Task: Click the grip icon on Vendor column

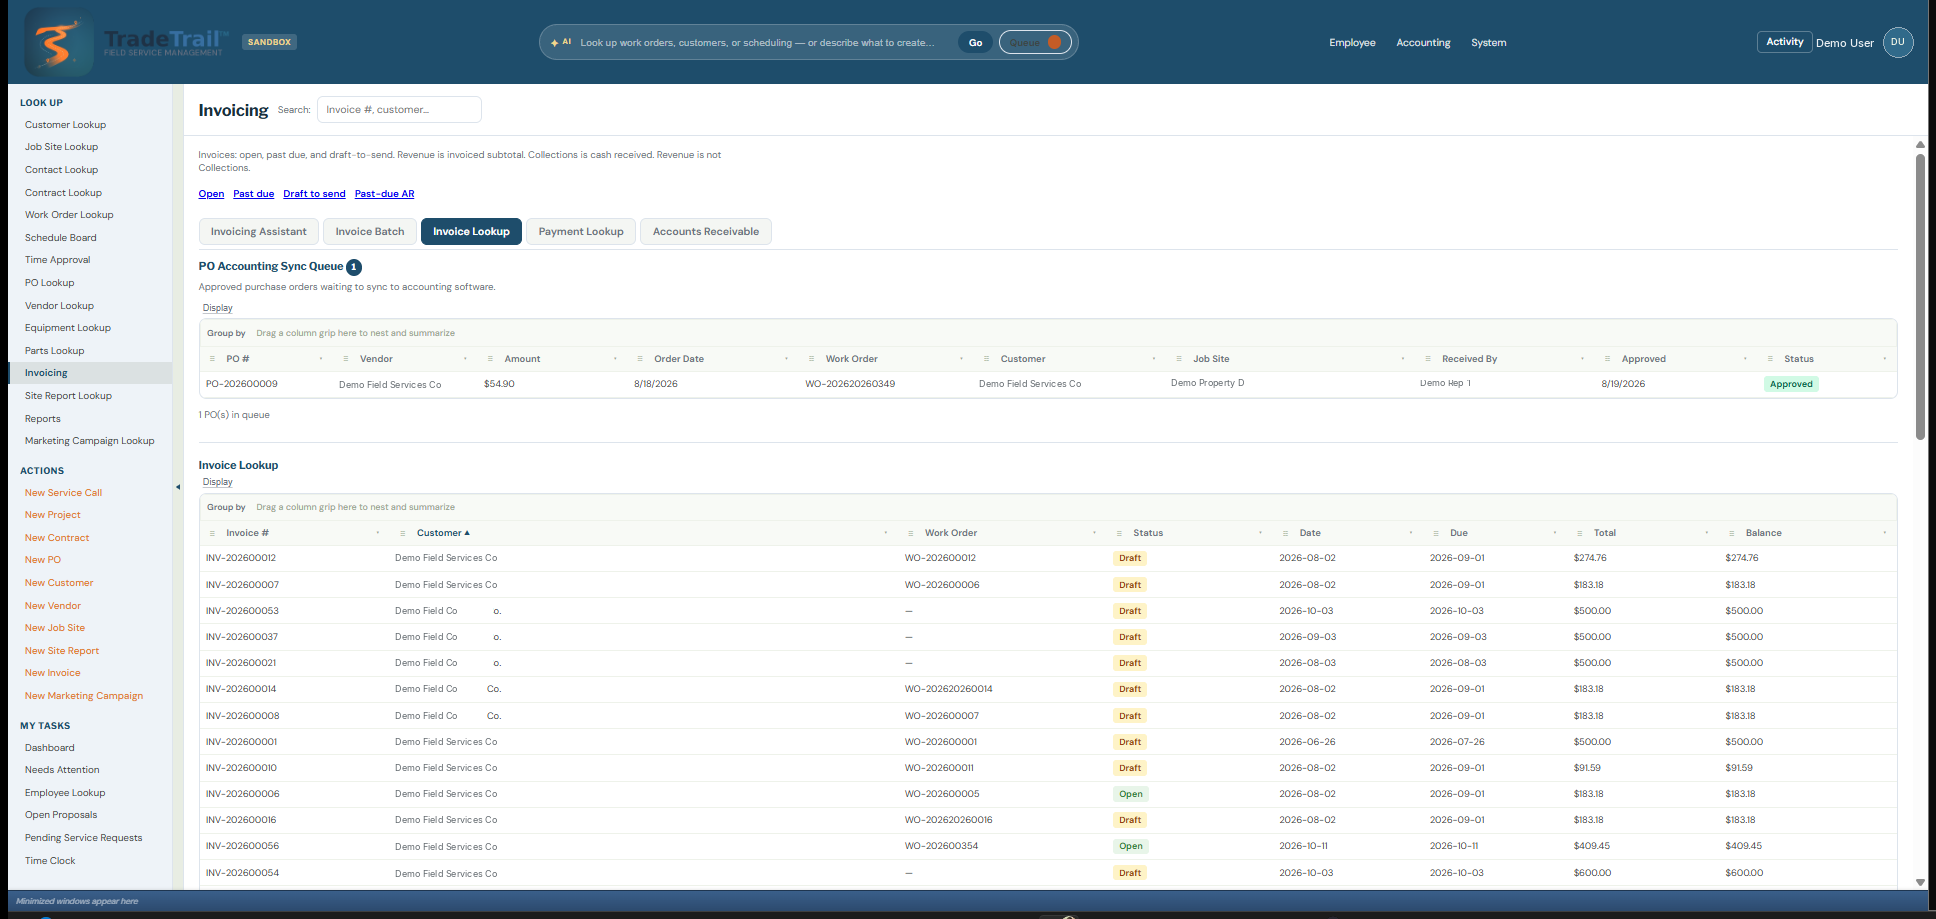Action: click(x=346, y=359)
